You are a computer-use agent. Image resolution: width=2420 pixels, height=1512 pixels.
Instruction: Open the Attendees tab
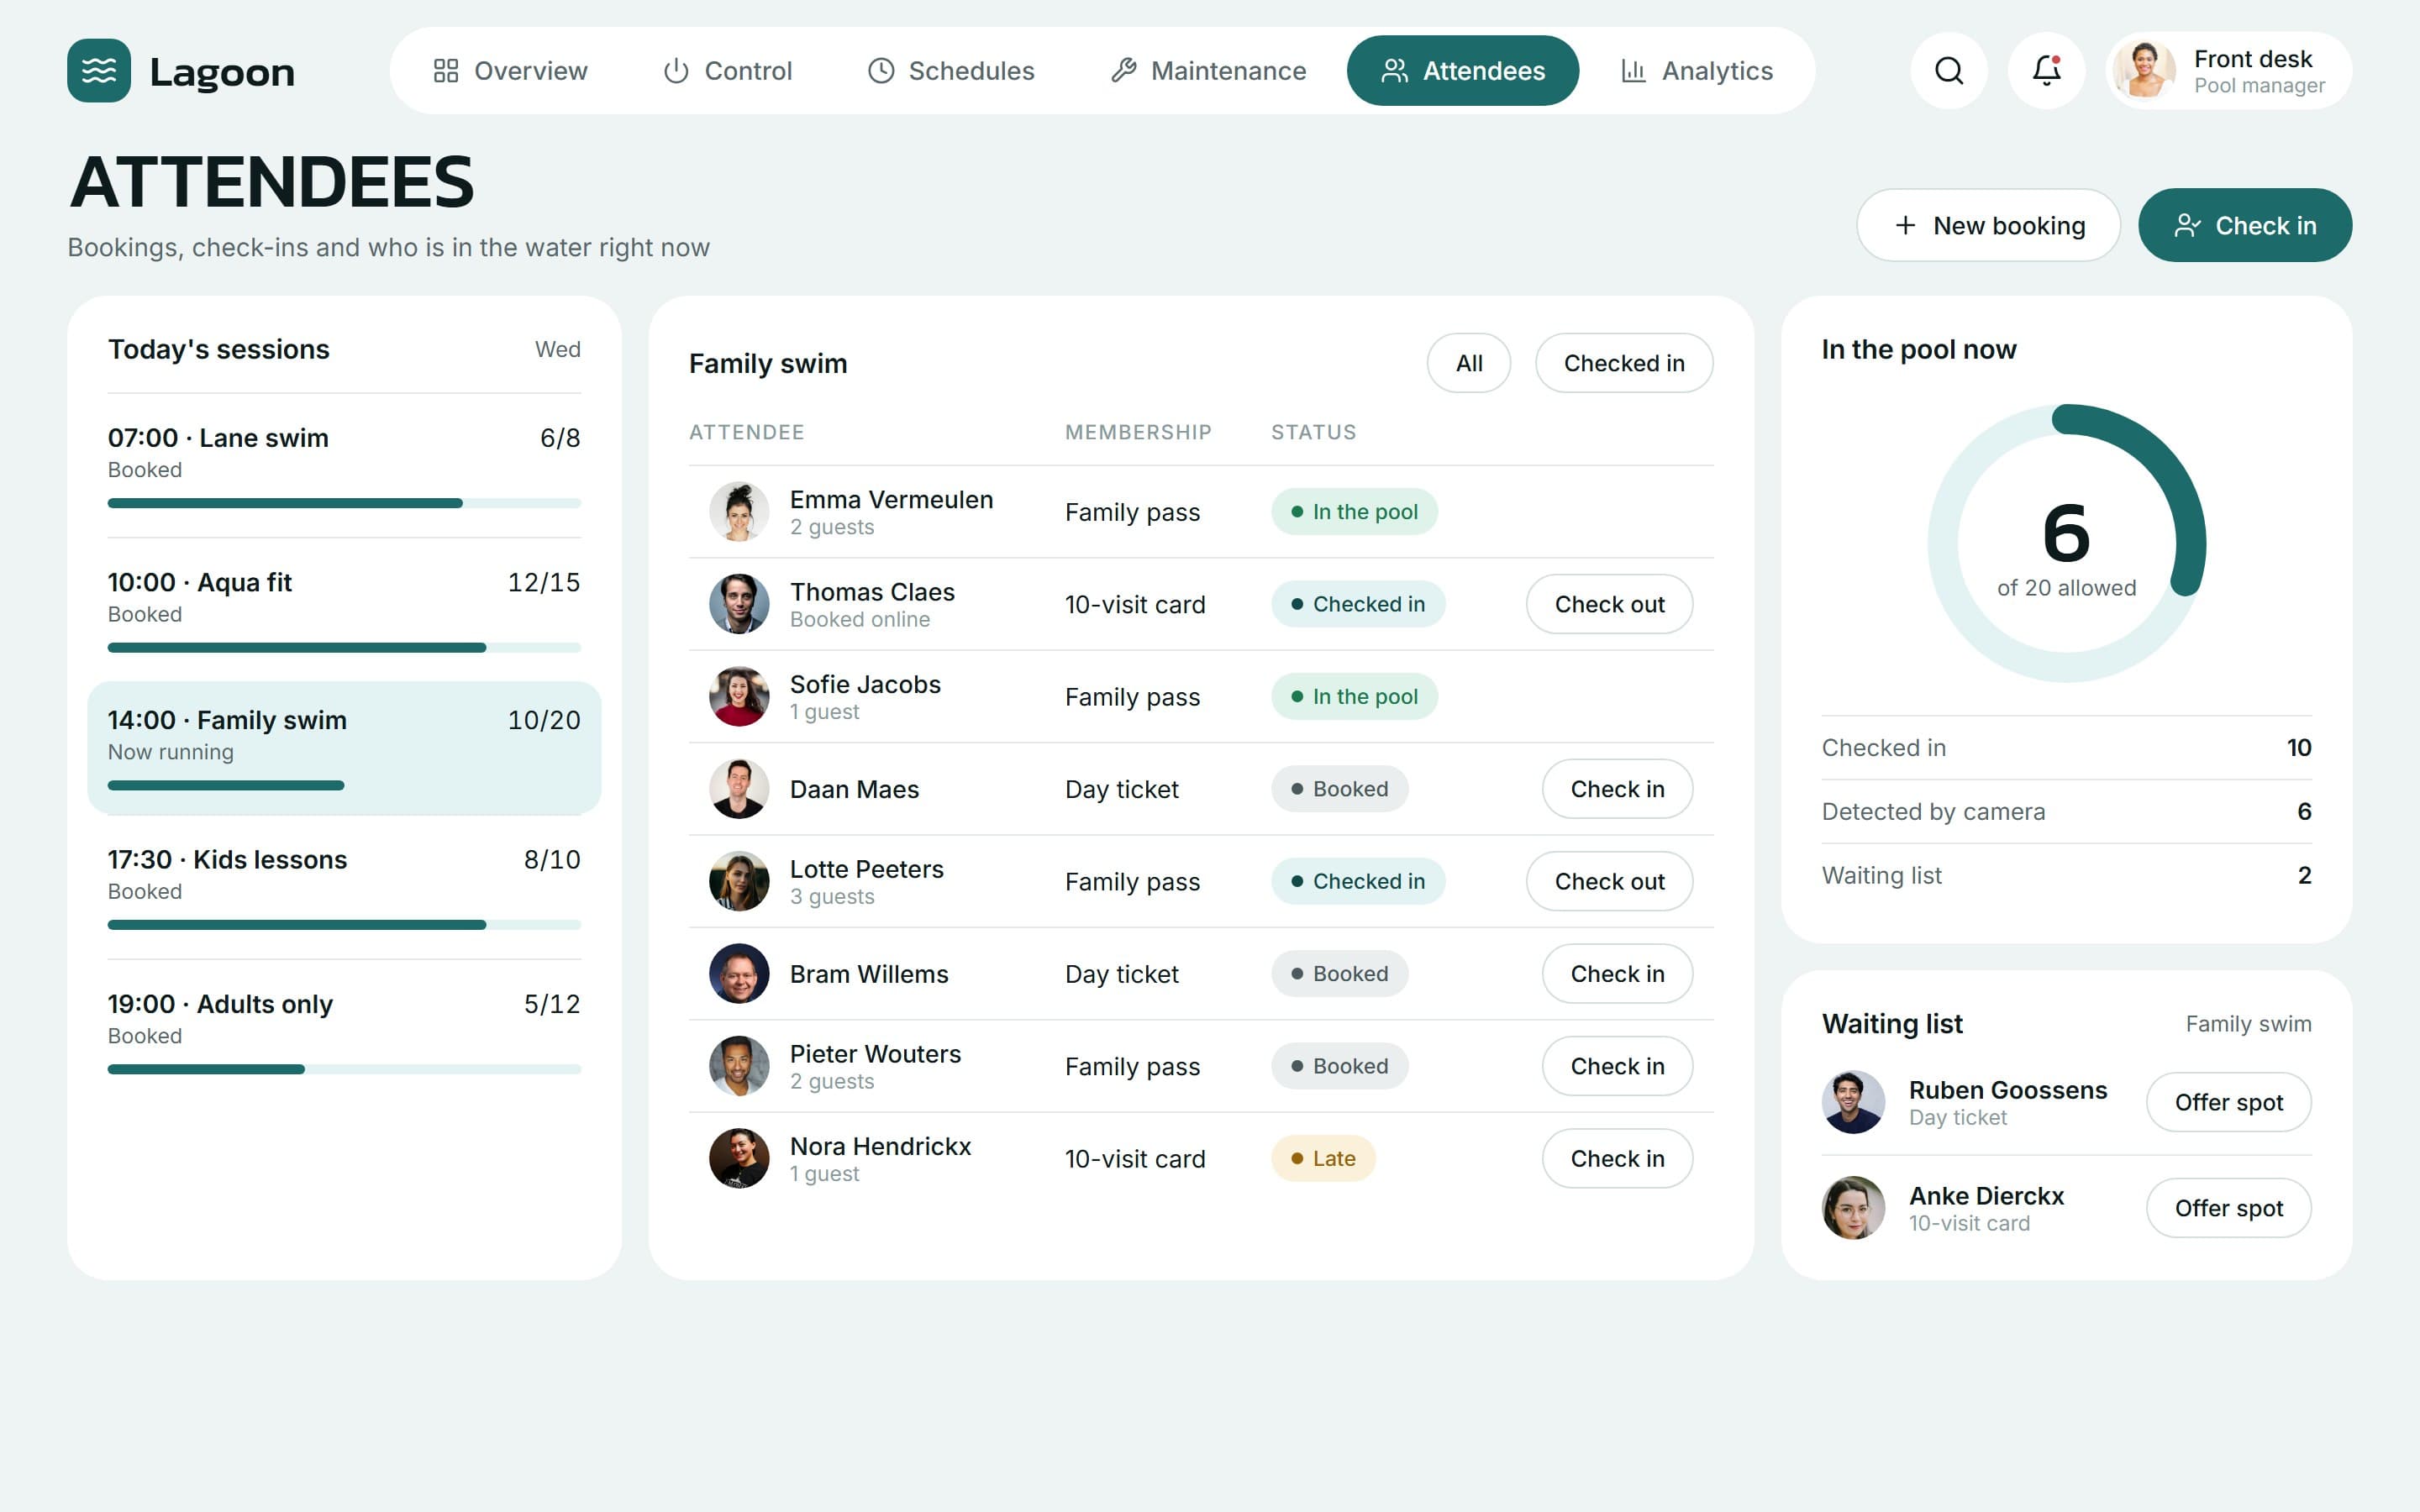point(1463,71)
